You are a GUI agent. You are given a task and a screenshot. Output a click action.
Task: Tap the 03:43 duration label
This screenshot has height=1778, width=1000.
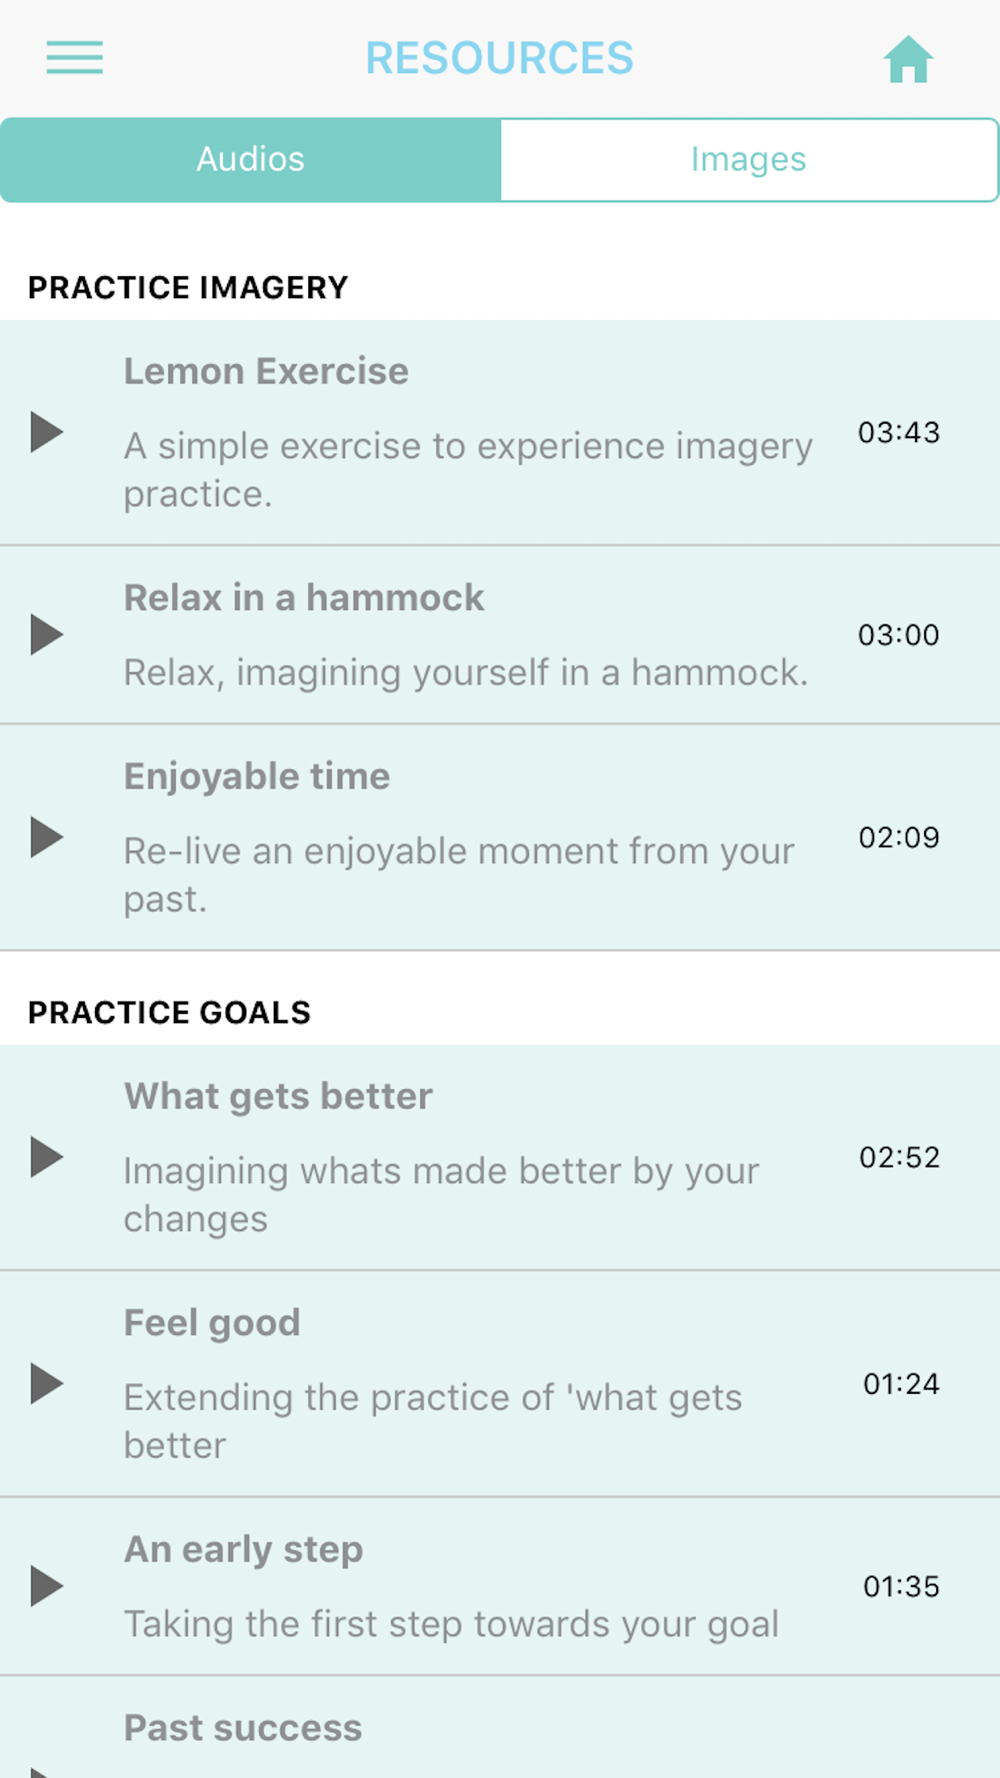899,432
